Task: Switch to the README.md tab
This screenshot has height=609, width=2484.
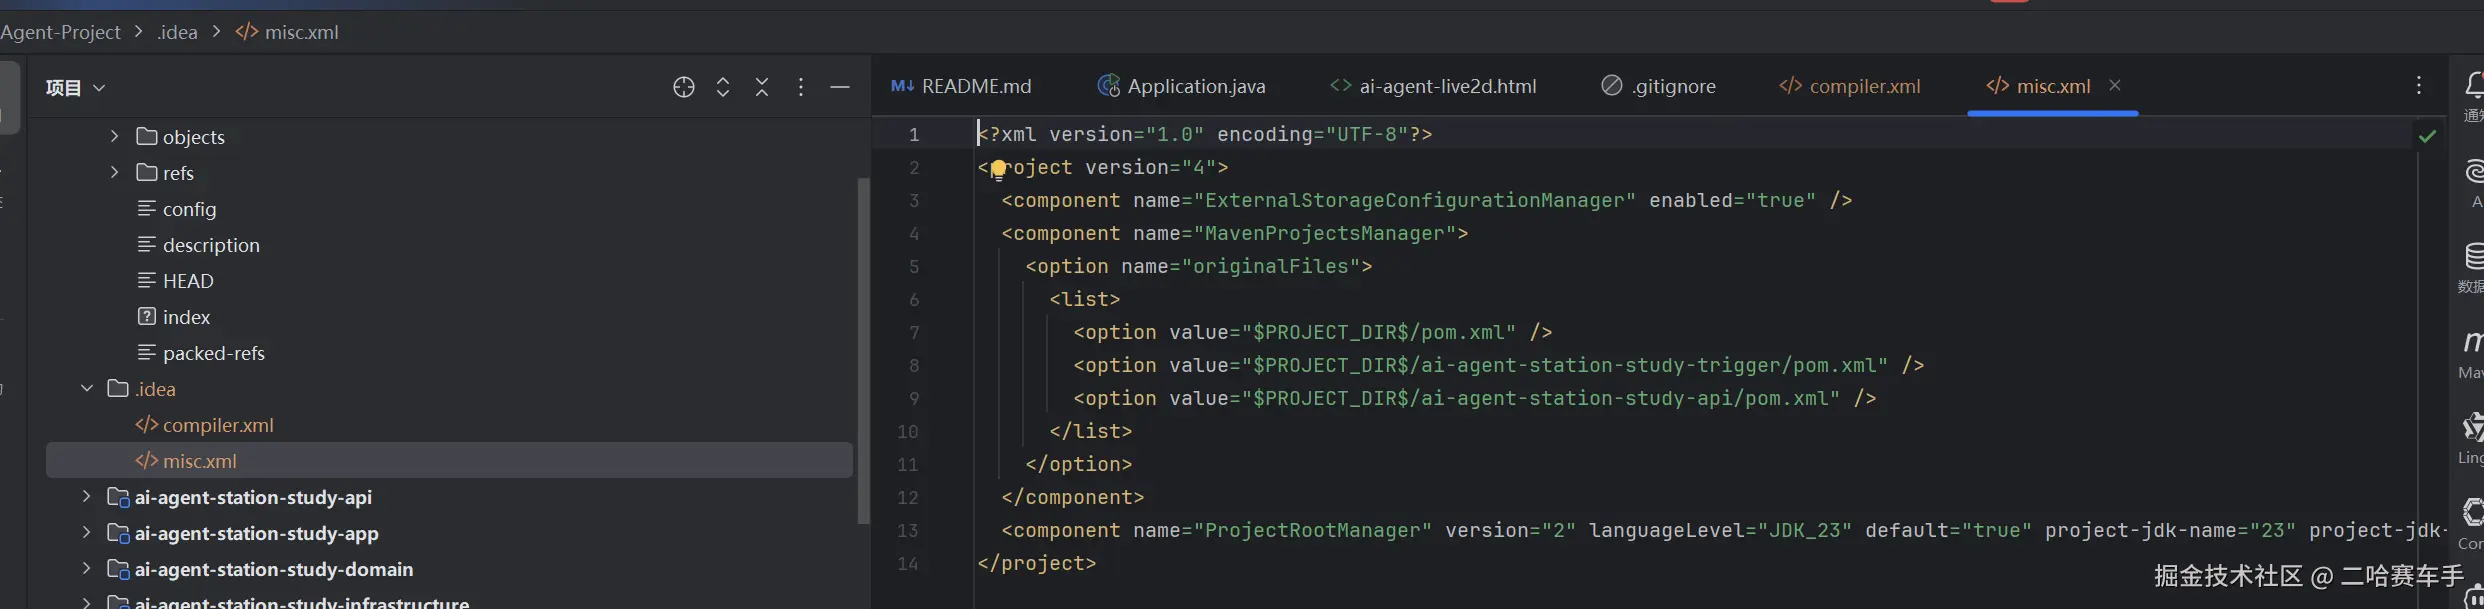Action: tap(962, 87)
